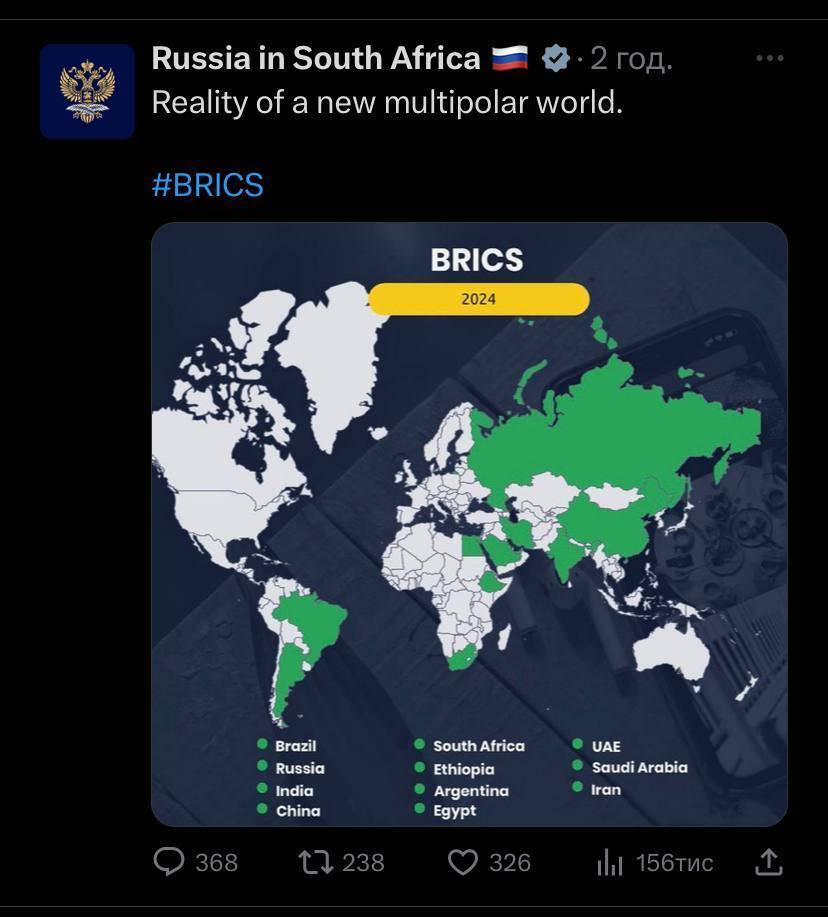Open the BRICS map image
The height and width of the screenshot is (917, 828).
coord(470,524)
